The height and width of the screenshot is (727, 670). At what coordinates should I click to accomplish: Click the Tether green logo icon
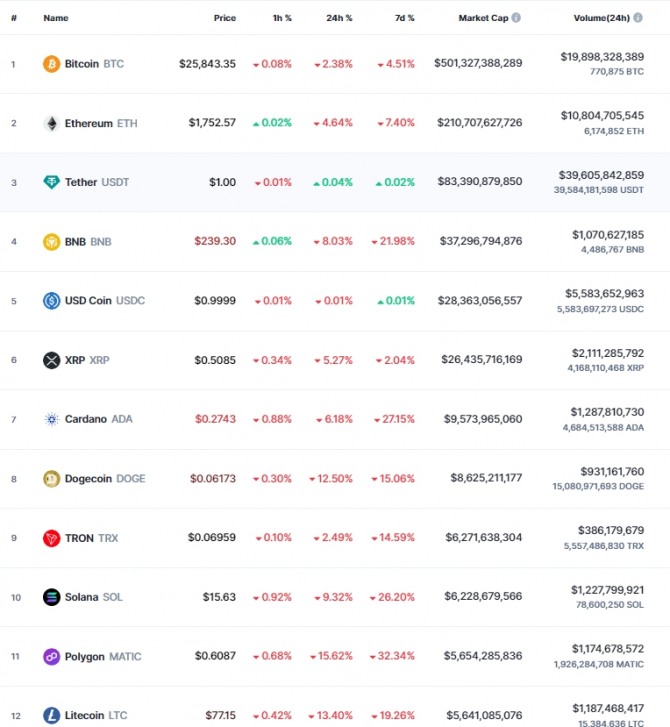click(x=51, y=182)
